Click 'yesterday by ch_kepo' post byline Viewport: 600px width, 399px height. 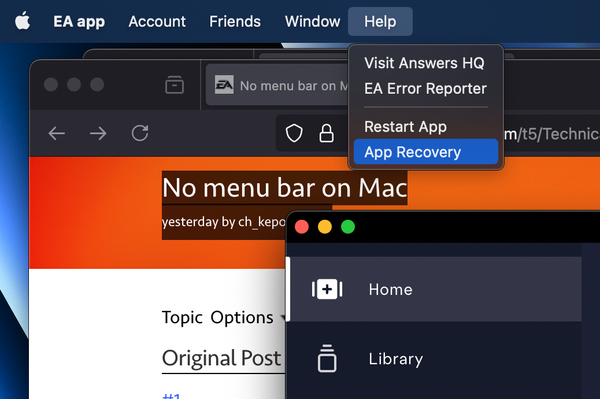click(224, 222)
